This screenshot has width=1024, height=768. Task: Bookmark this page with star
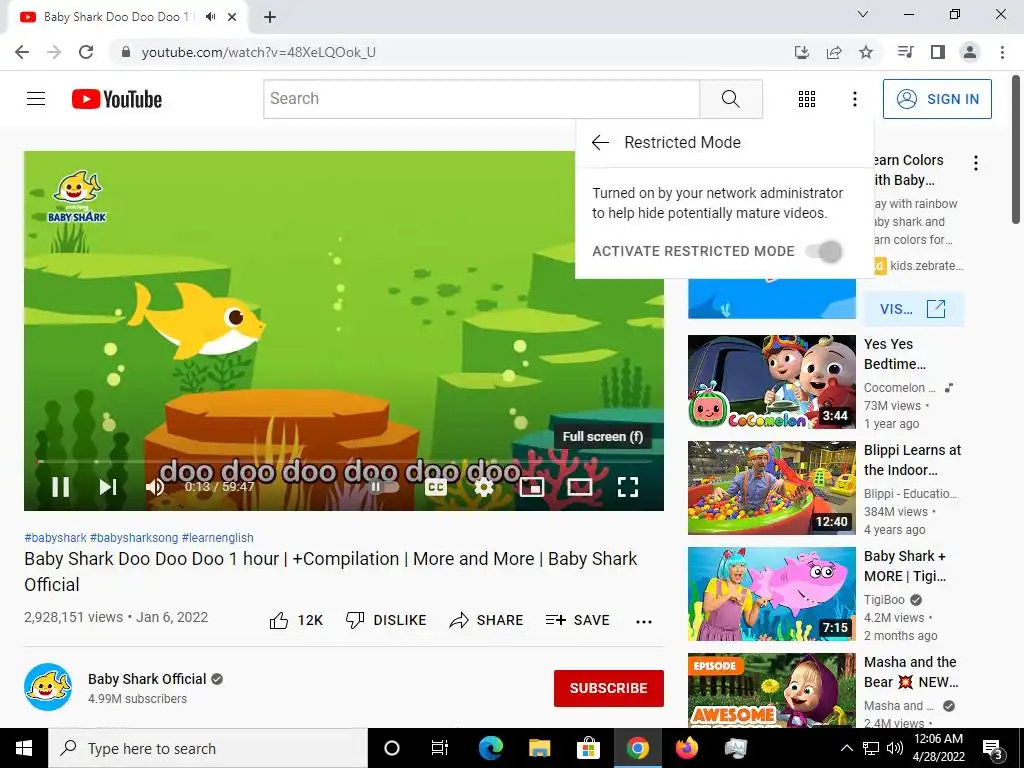(x=866, y=52)
